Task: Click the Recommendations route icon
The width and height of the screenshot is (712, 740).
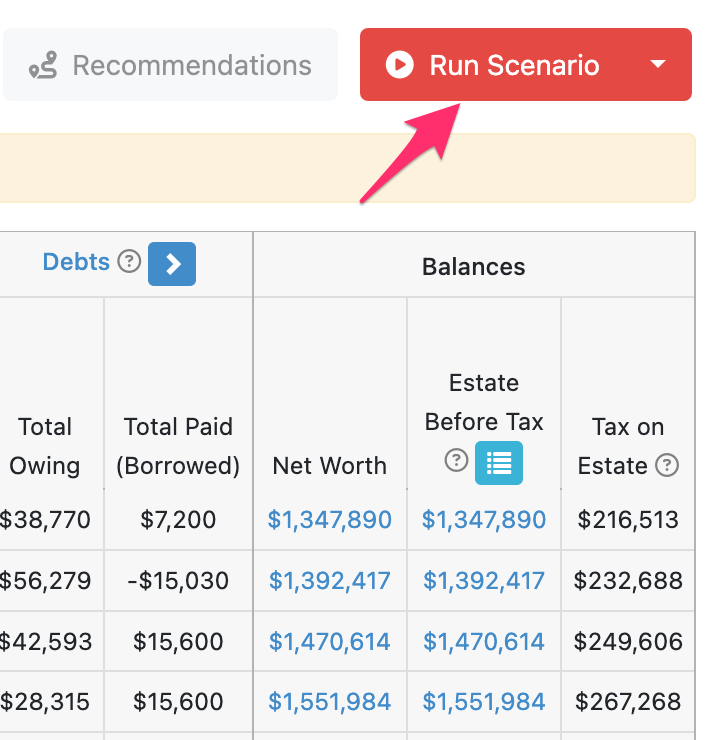Action: 43,65
